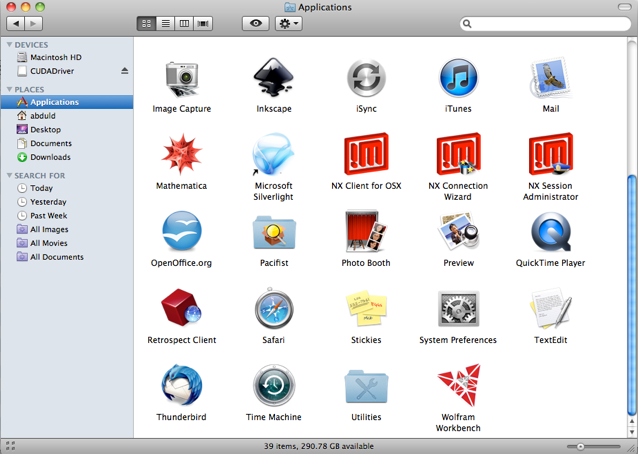Select NX Connection Wizard icon
Screen dimensions: 639x455
click(x=458, y=154)
